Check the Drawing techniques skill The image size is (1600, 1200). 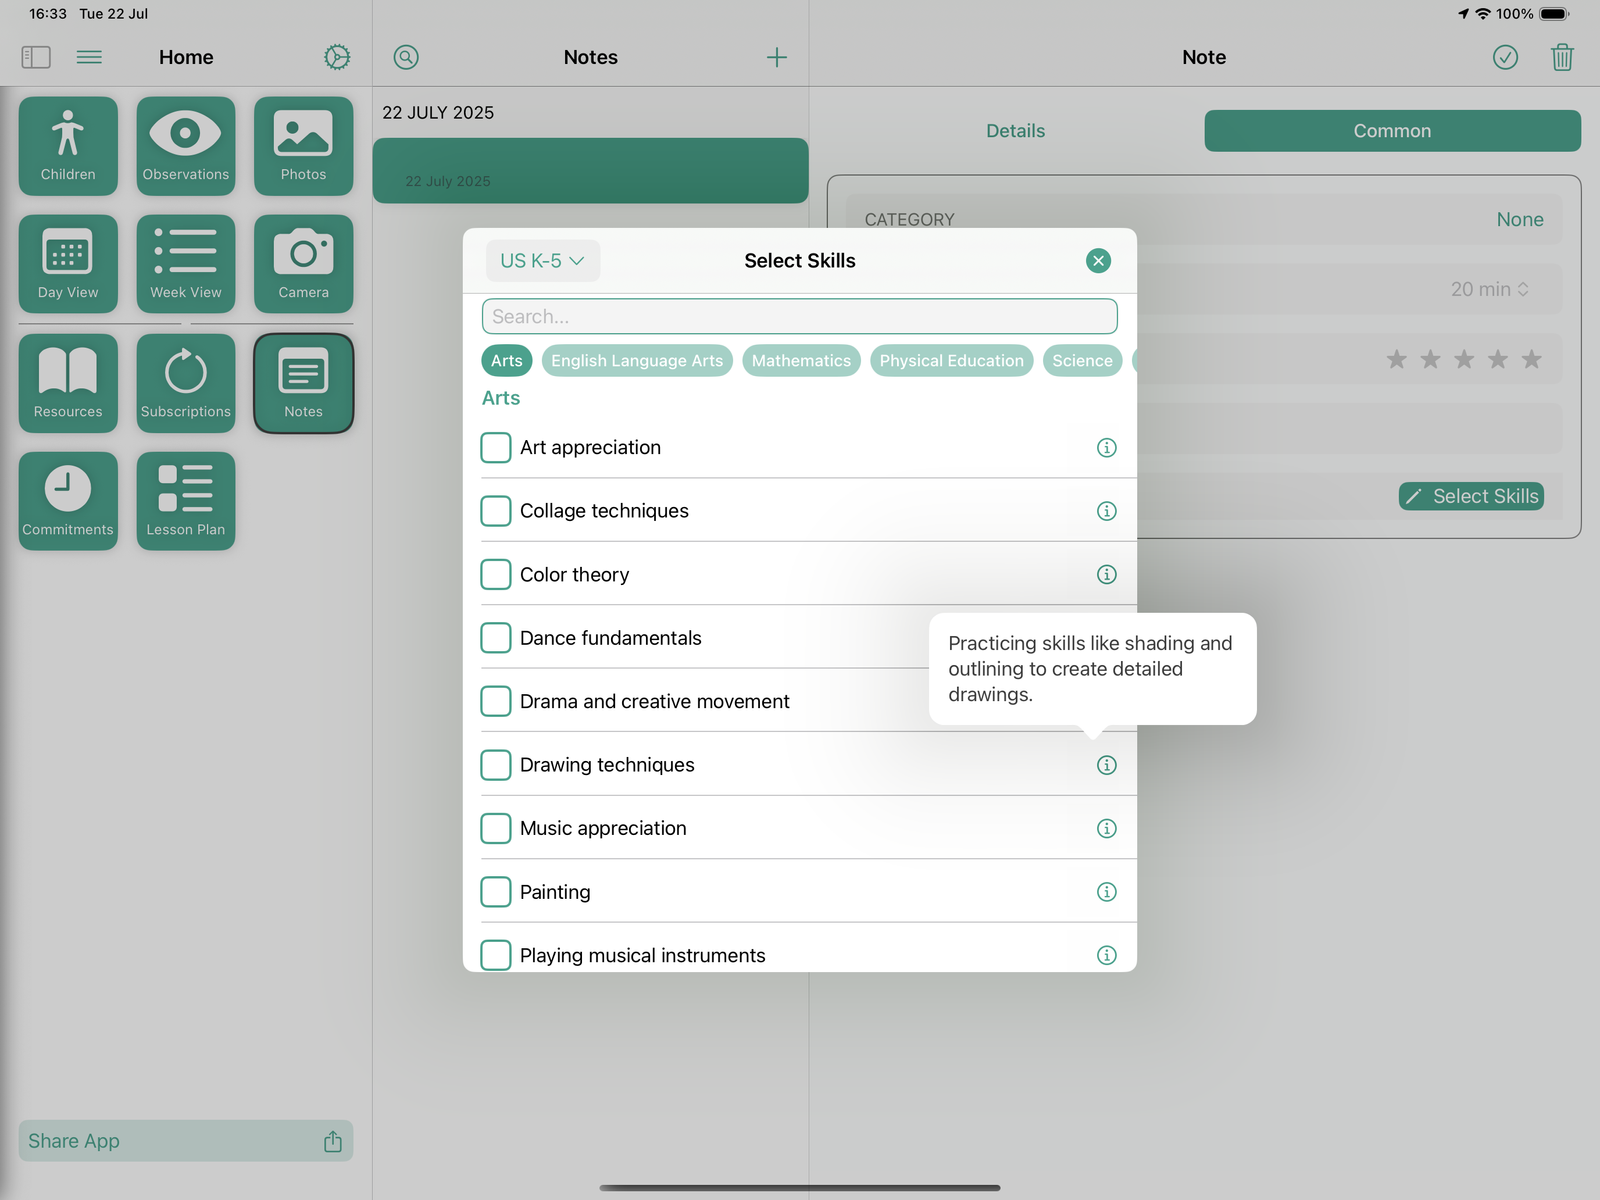tap(495, 764)
